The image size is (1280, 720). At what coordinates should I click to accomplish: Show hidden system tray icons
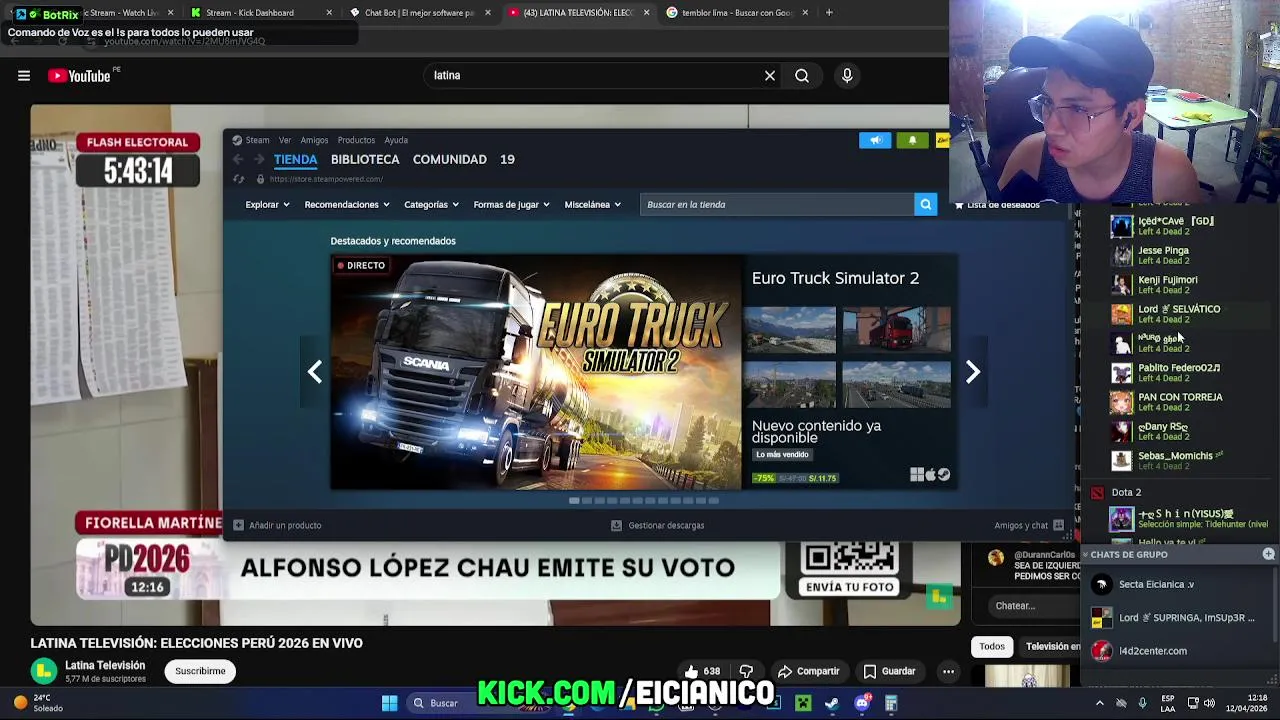coord(1100,703)
